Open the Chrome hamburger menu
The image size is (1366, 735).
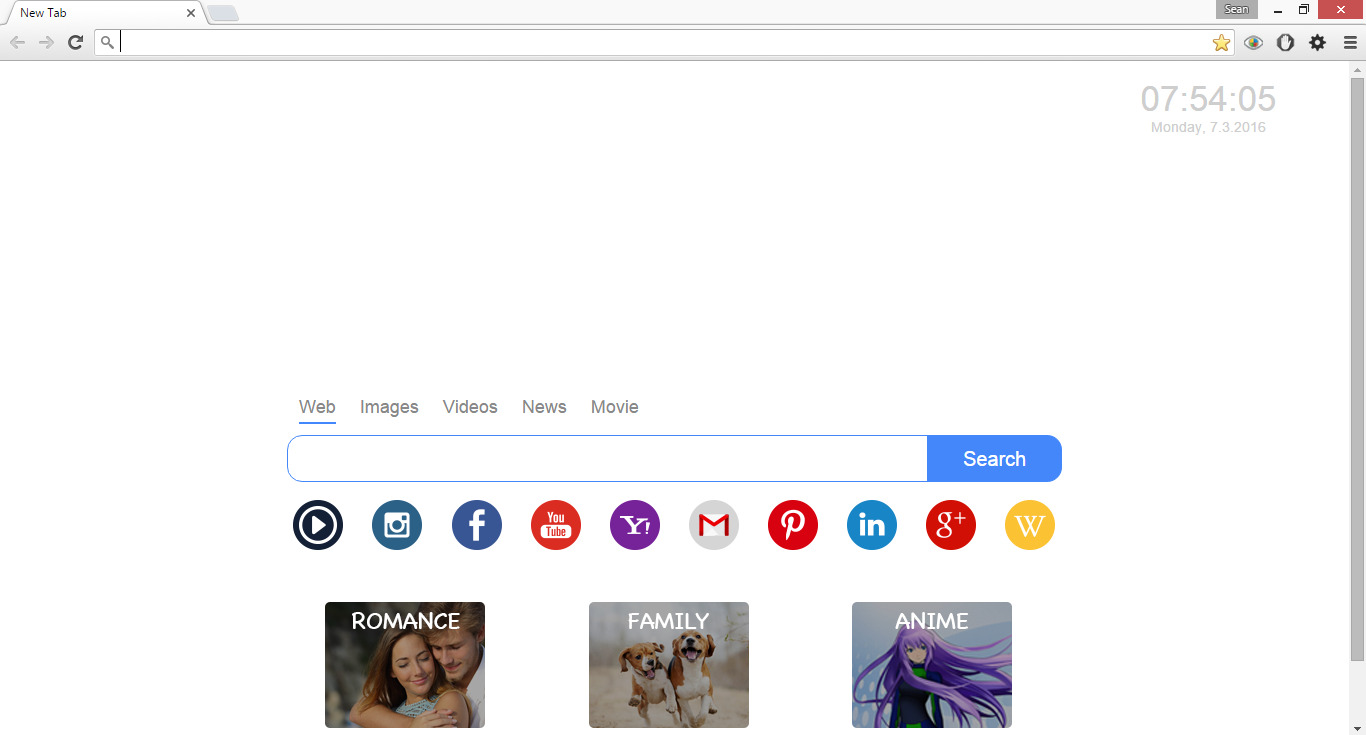coord(1350,42)
